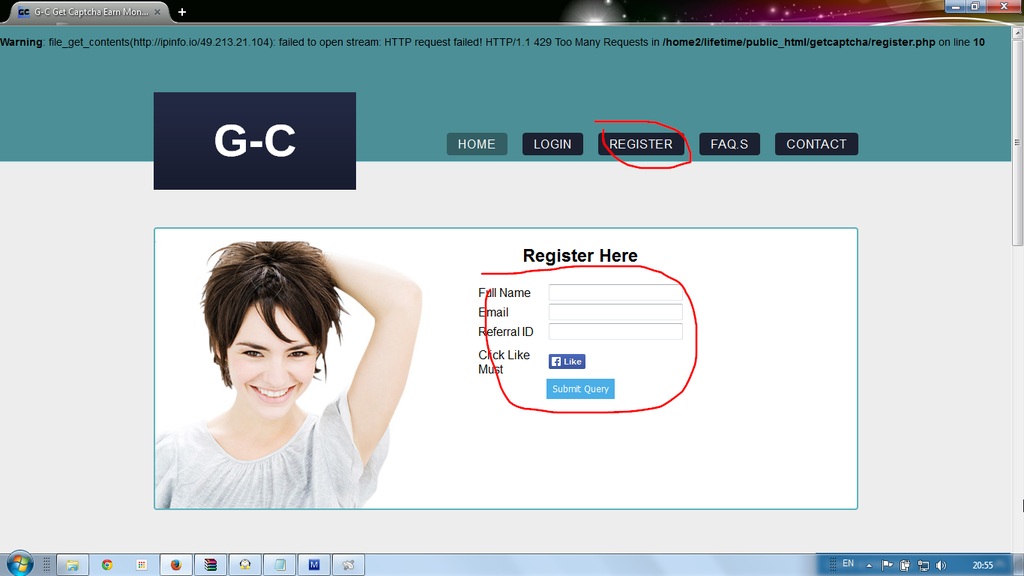The height and width of the screenshot is (576, 1024).
Task: Go to the HOME page
Action: 476,144
